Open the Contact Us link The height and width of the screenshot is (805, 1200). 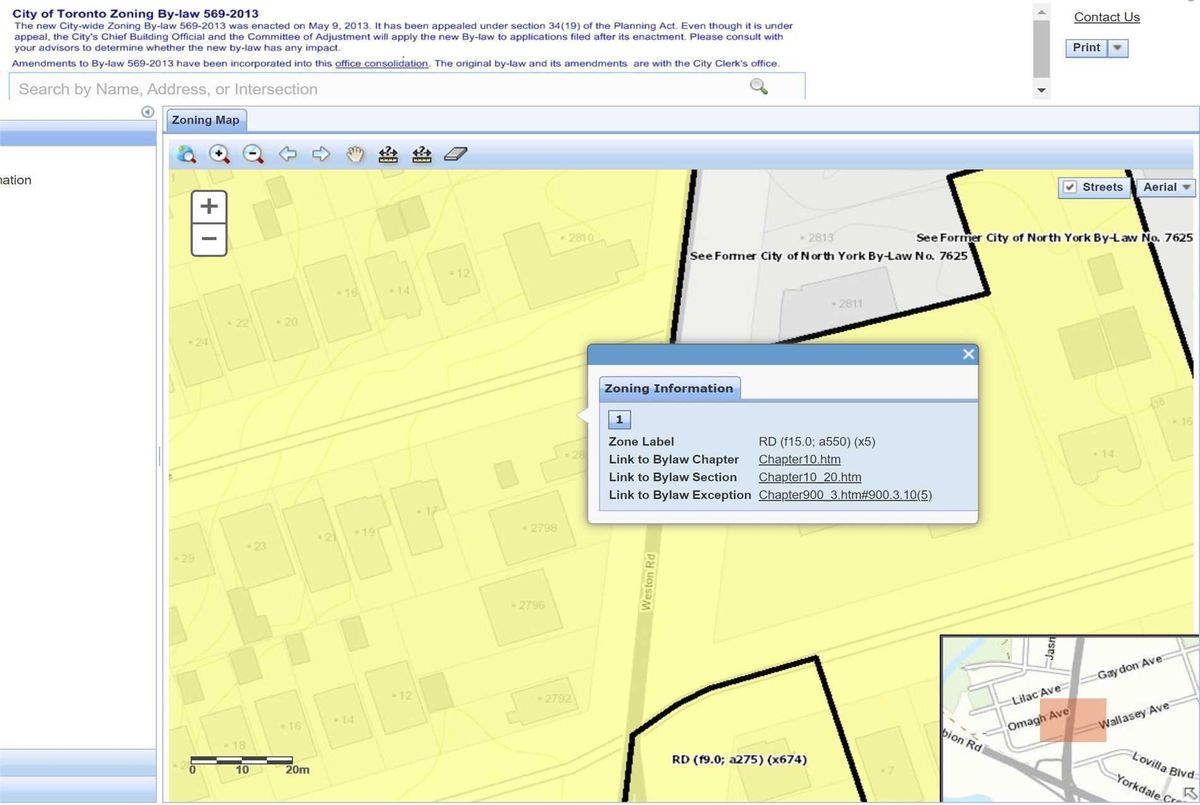(1106, 17)
